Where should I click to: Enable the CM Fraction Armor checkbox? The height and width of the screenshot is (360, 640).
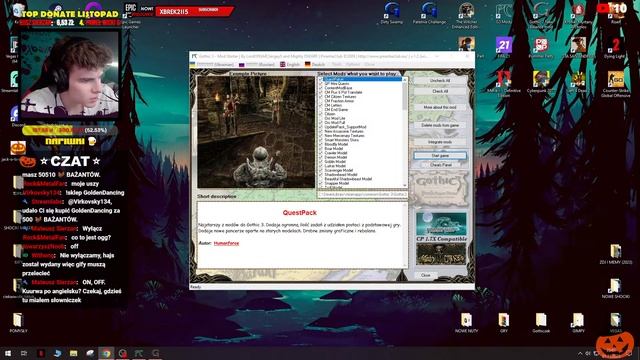tap(321, 101)
